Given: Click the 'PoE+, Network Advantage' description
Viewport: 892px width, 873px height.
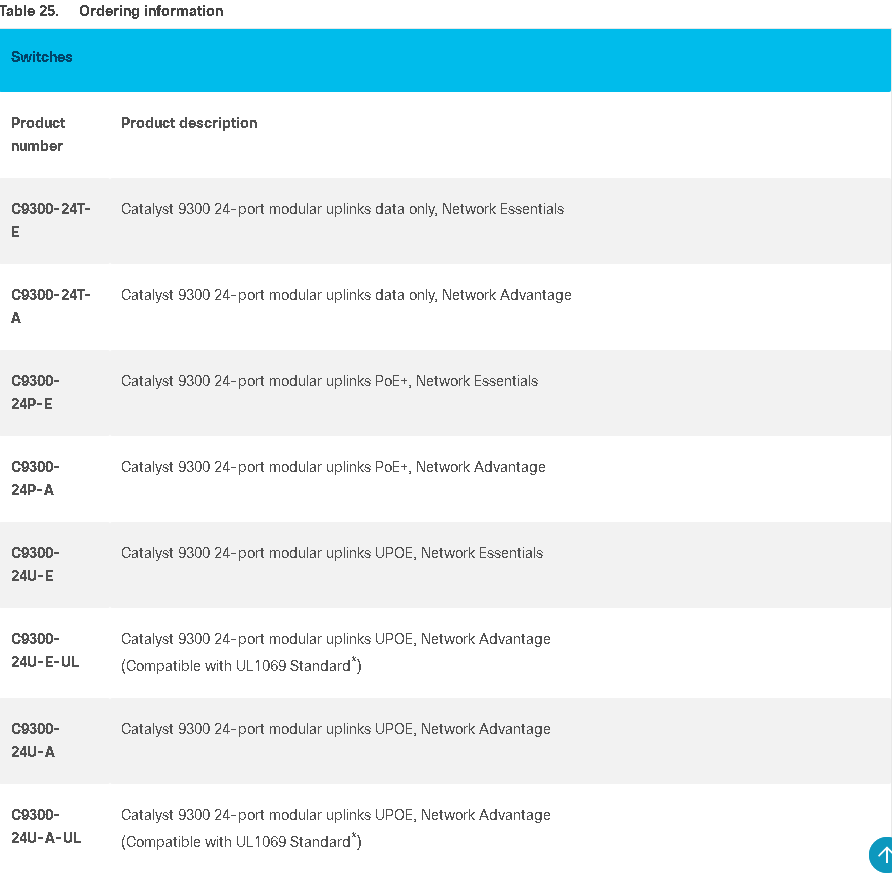Looking at the screenshot, I should tap(333, 466).
